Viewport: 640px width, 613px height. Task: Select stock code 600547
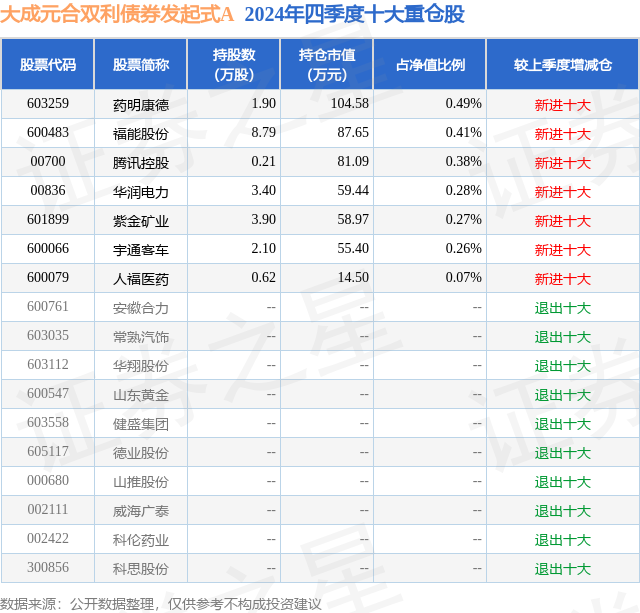tap(48, 393)
